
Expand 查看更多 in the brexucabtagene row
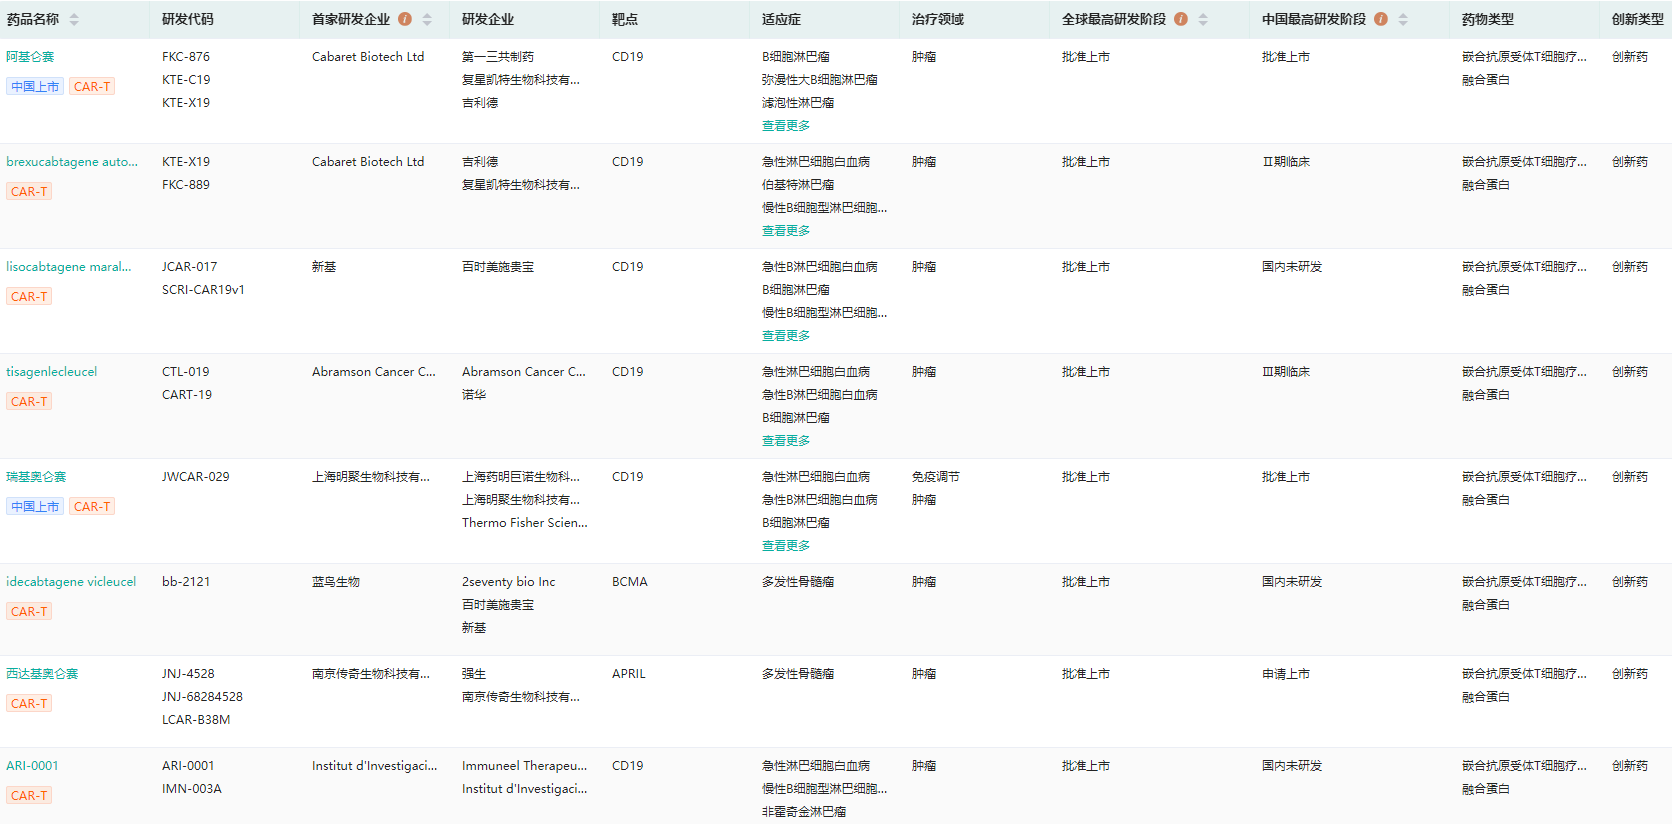(x=786, y=231)
